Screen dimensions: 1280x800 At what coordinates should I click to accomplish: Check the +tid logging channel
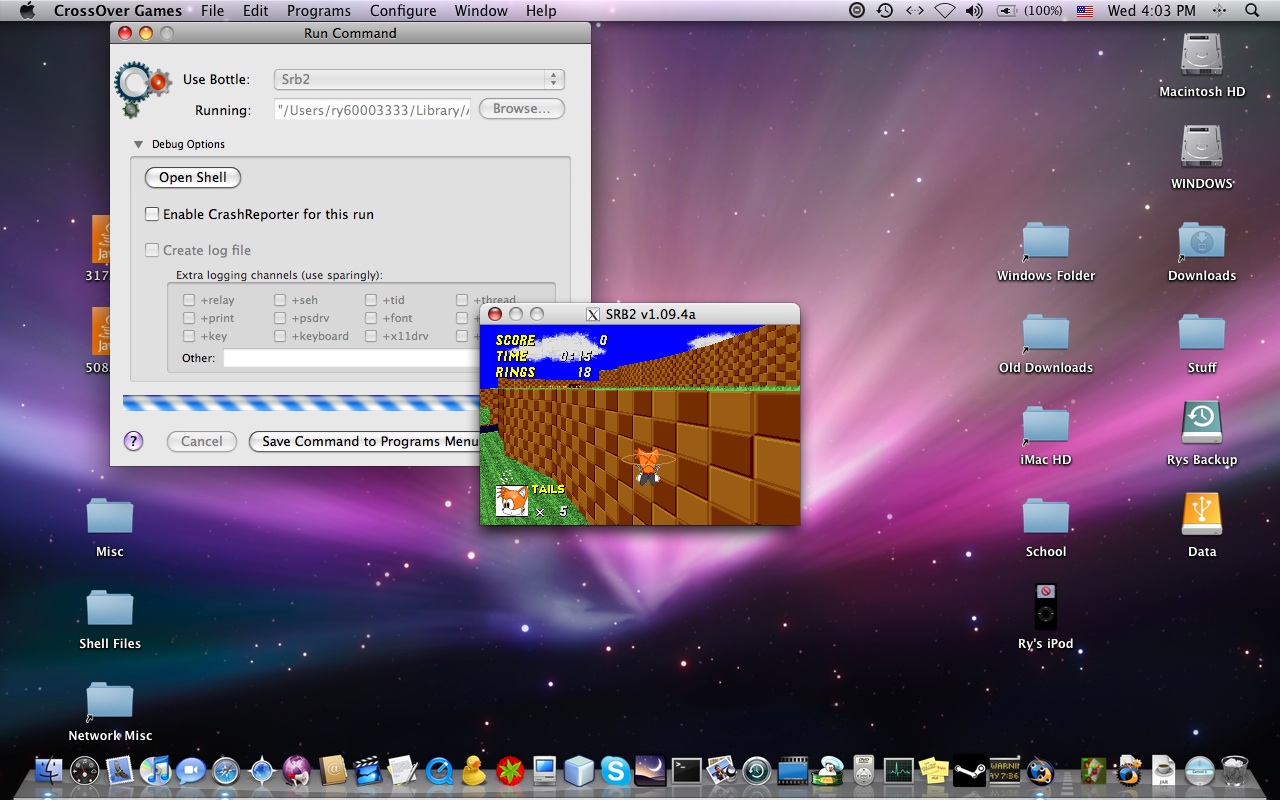371,300
